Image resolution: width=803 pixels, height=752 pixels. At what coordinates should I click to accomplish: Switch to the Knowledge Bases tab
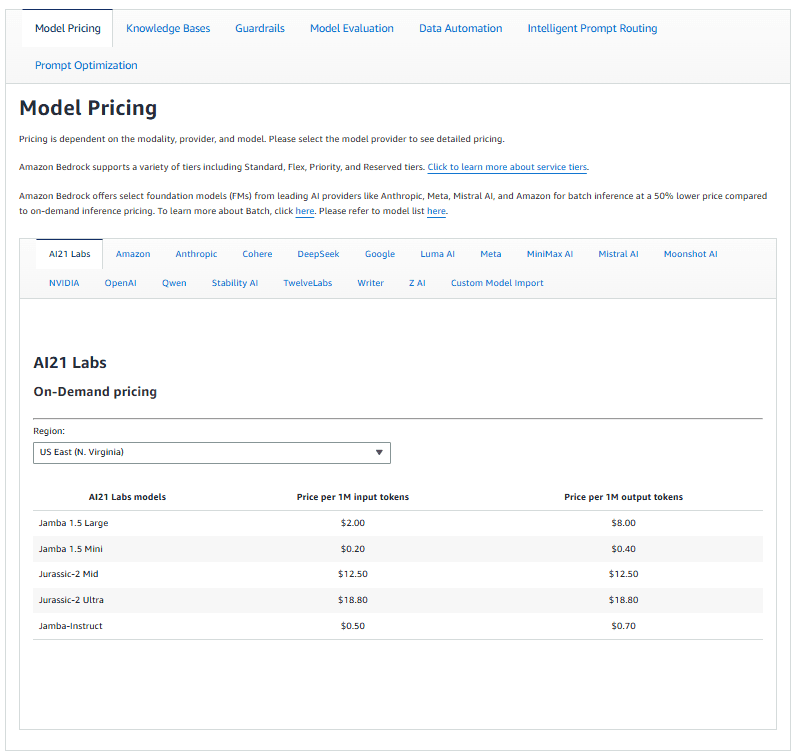168,28
